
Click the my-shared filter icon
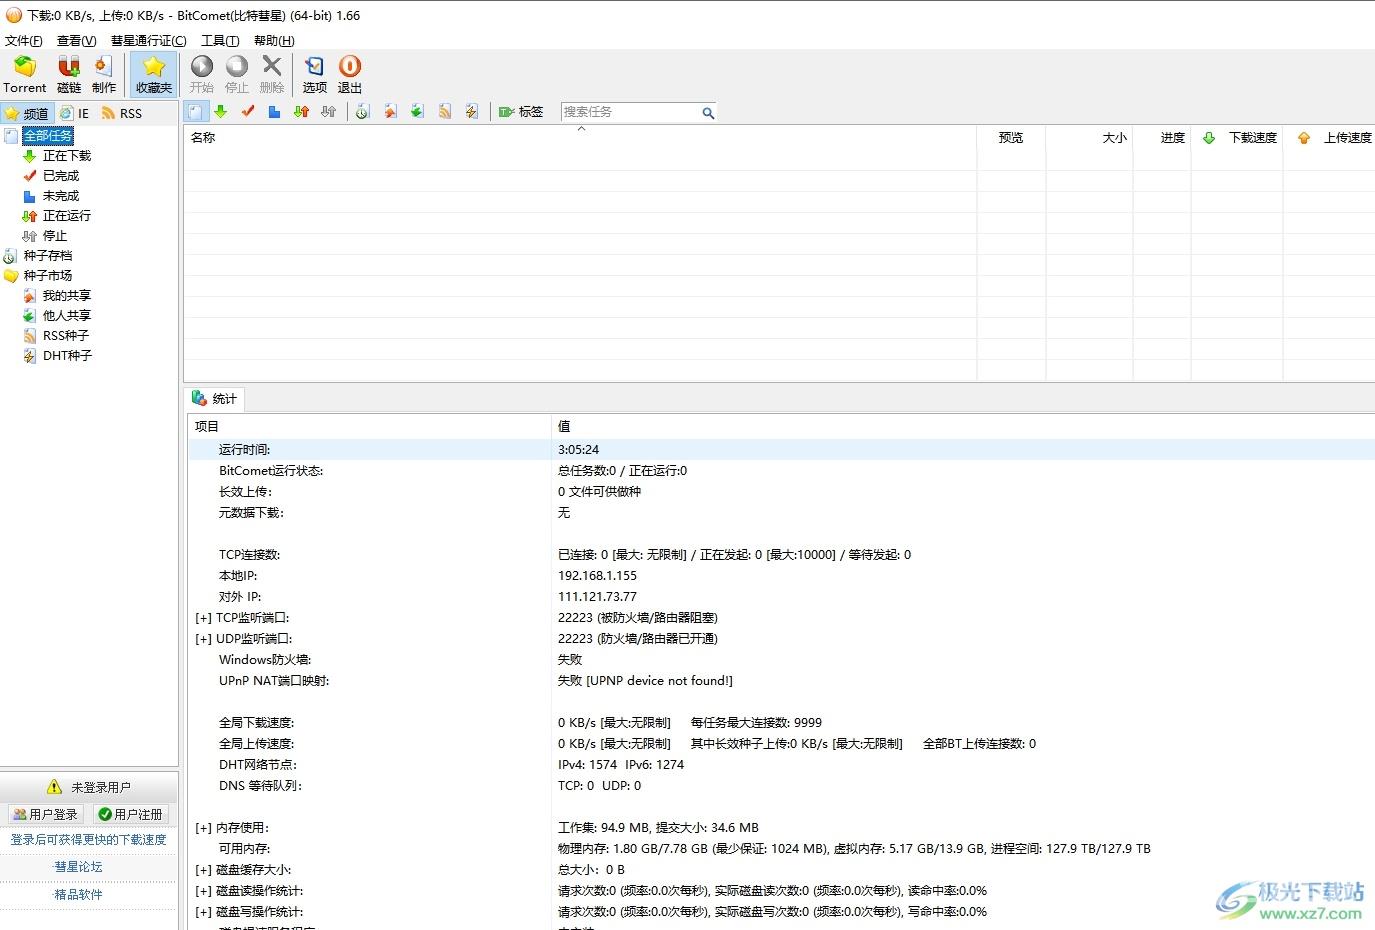click(391, 112)
